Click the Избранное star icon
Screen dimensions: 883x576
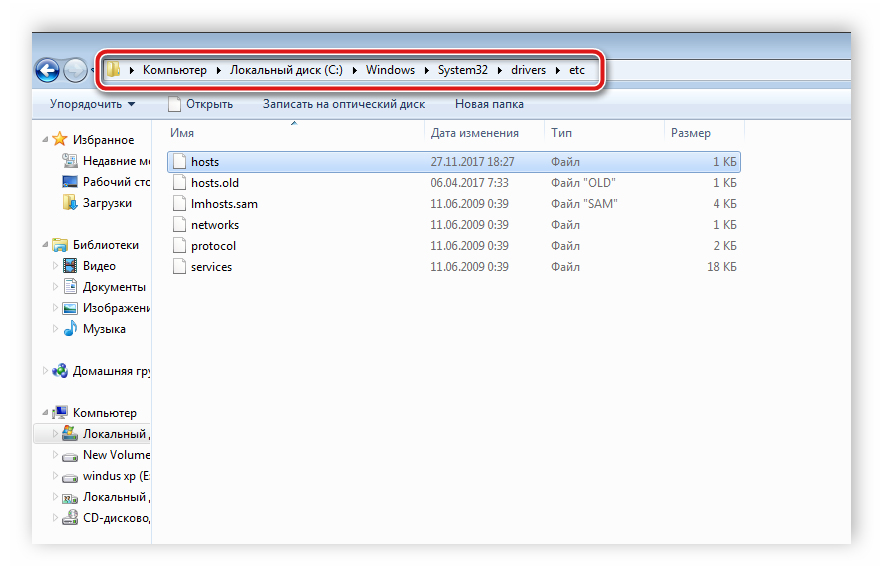60,140
